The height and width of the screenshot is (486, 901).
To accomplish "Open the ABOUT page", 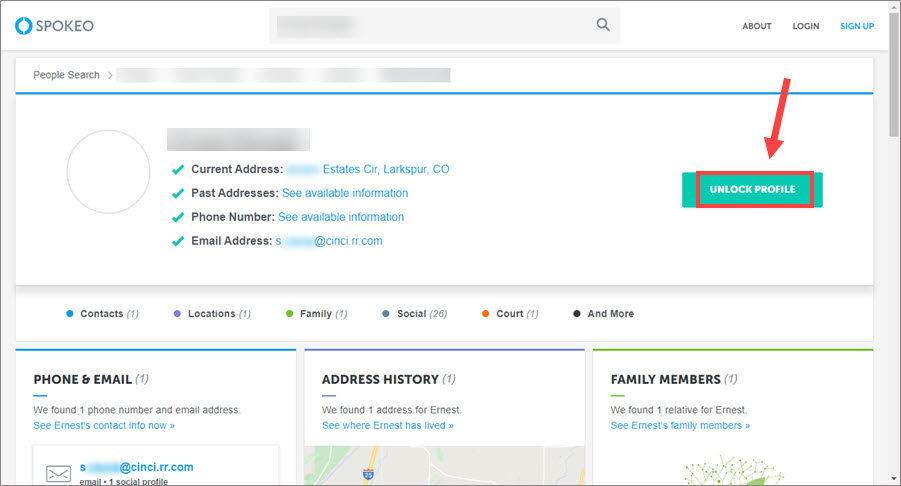I will coord(757,26).
